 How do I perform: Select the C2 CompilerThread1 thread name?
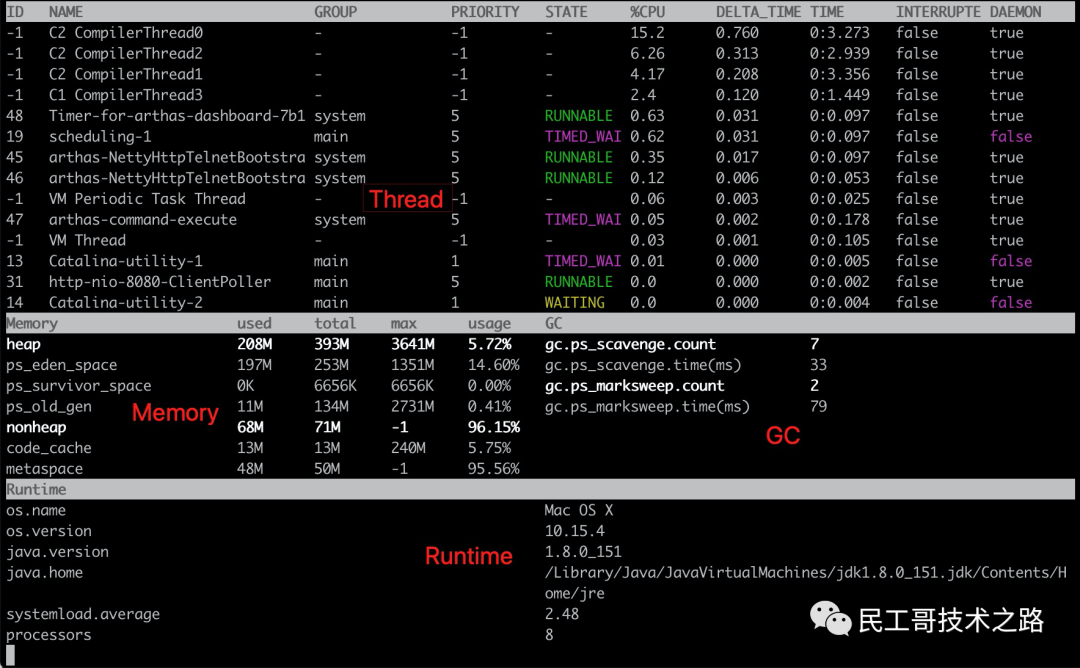[x=126, y=74]
